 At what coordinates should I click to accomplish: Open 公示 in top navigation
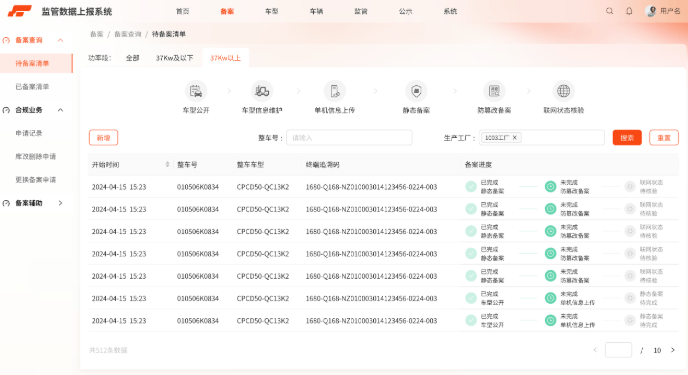405,11
